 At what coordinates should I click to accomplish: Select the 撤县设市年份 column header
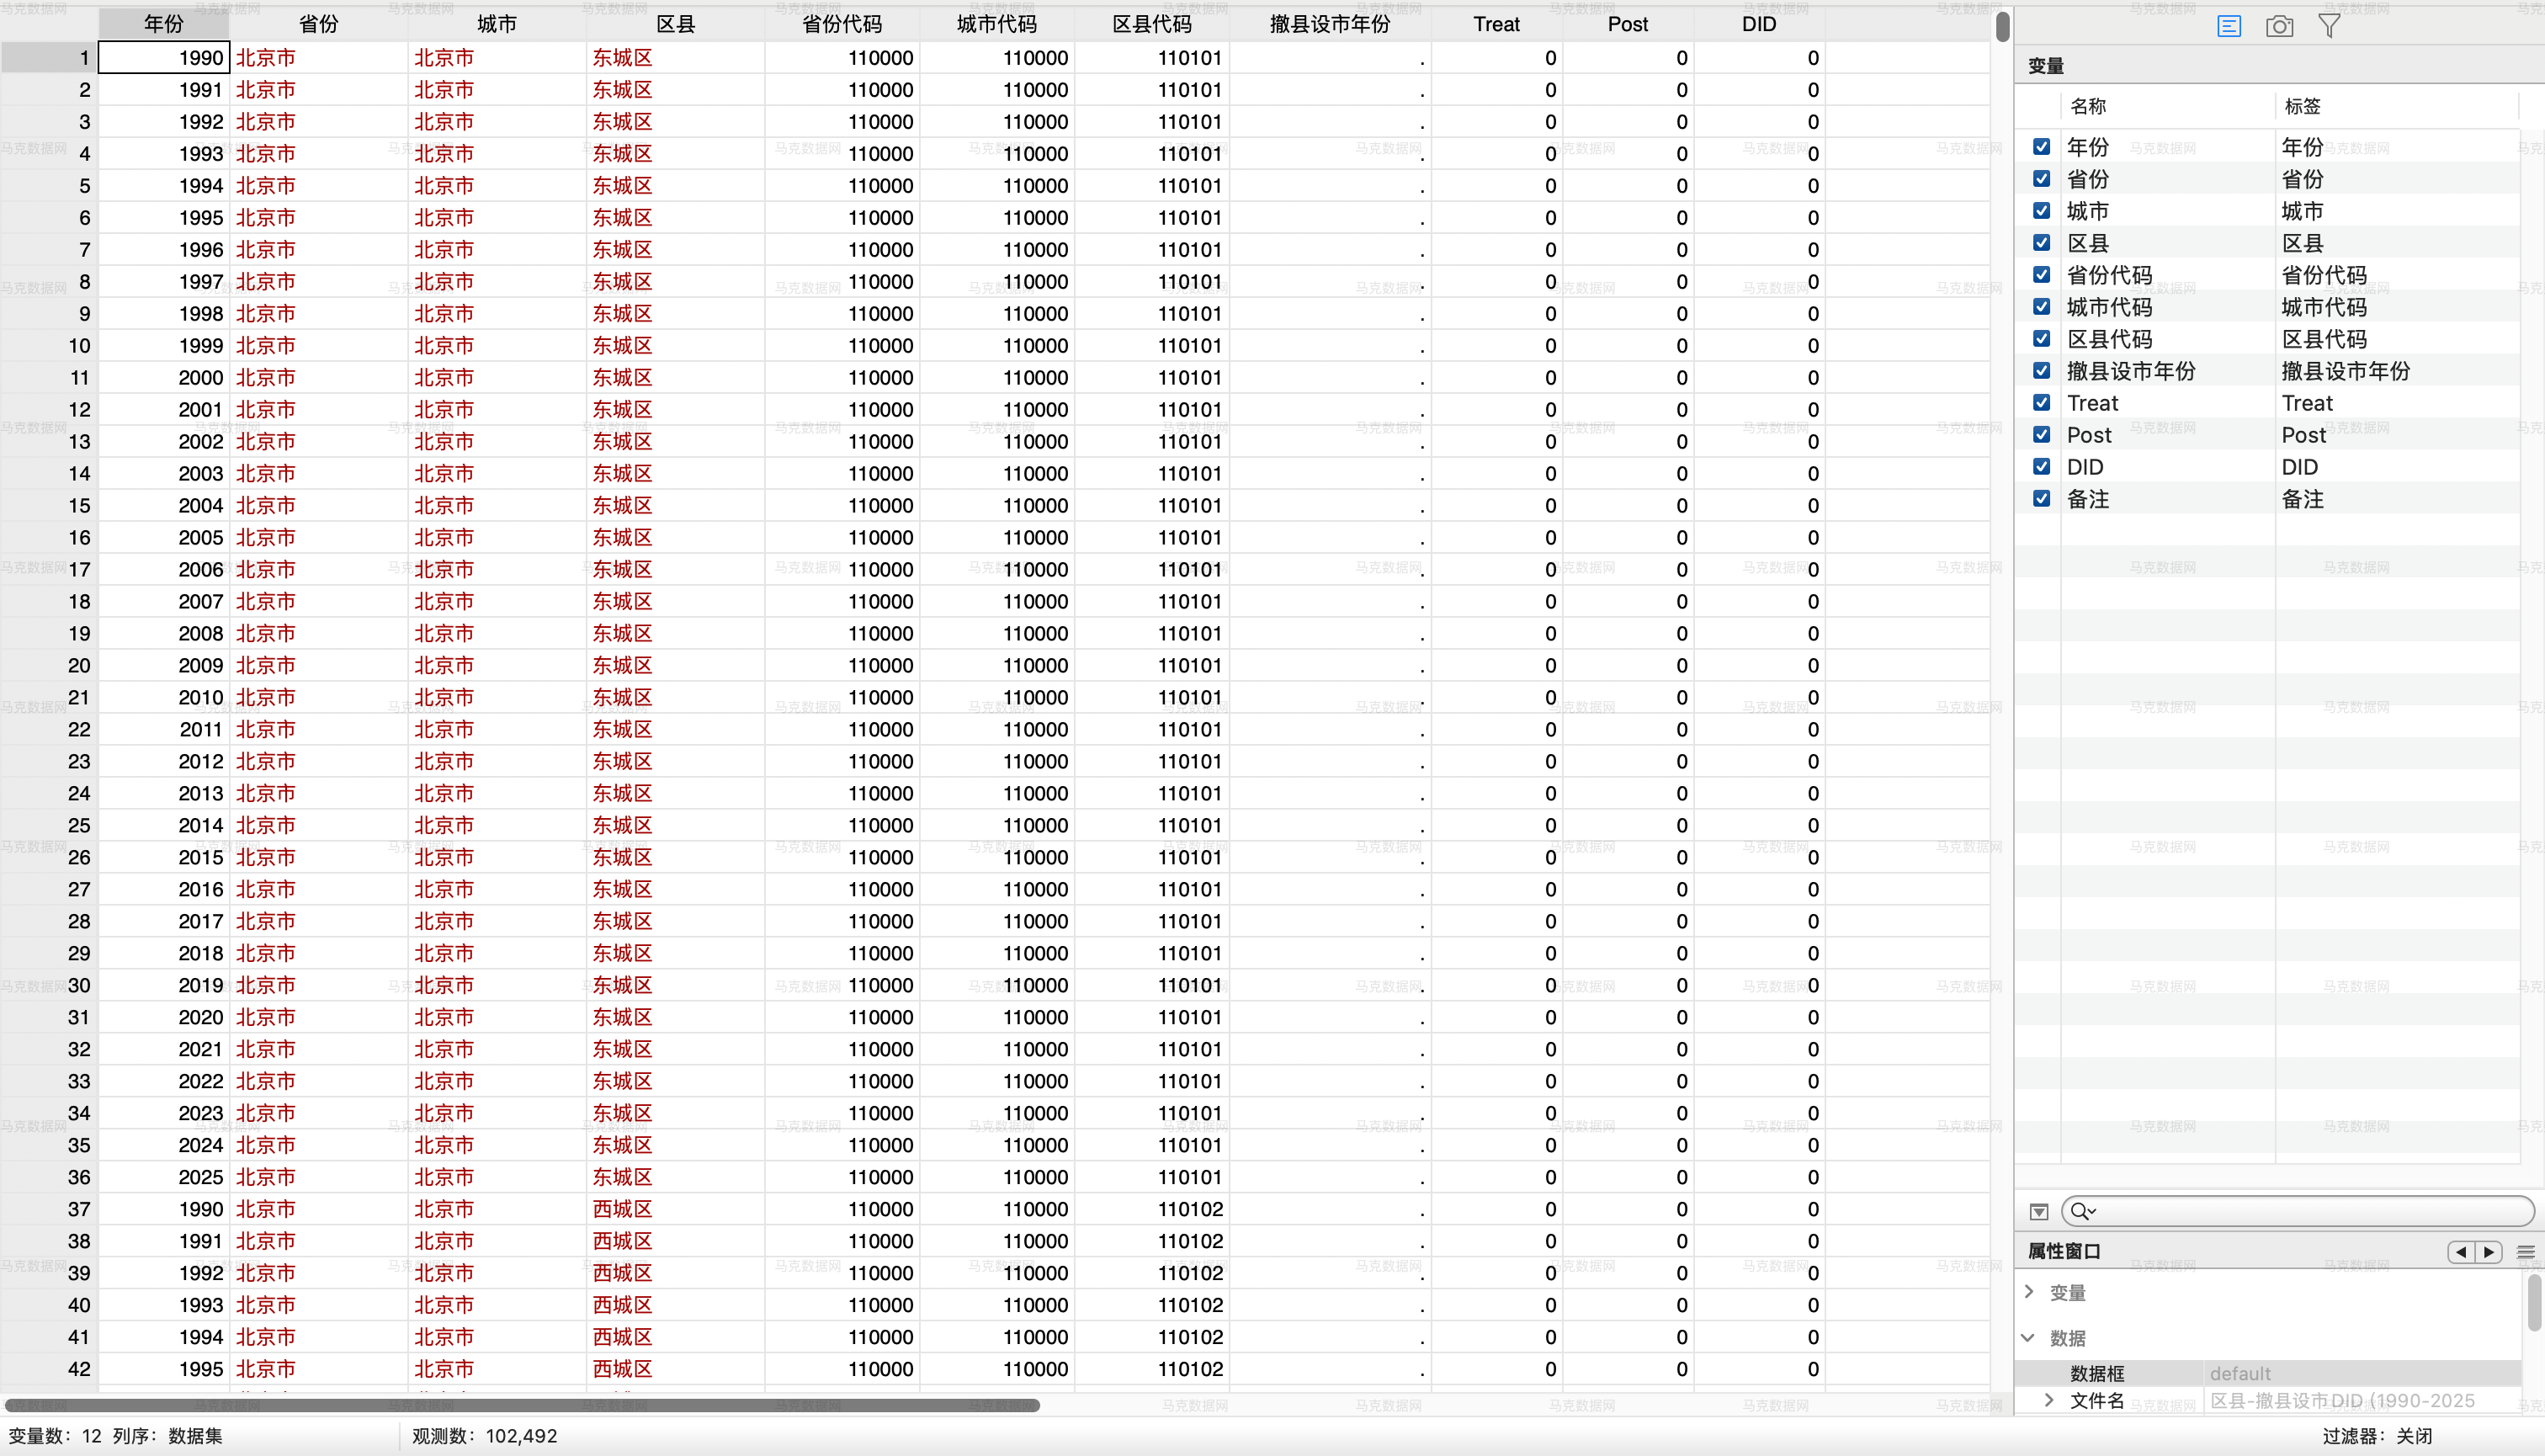click(1330, 24)
